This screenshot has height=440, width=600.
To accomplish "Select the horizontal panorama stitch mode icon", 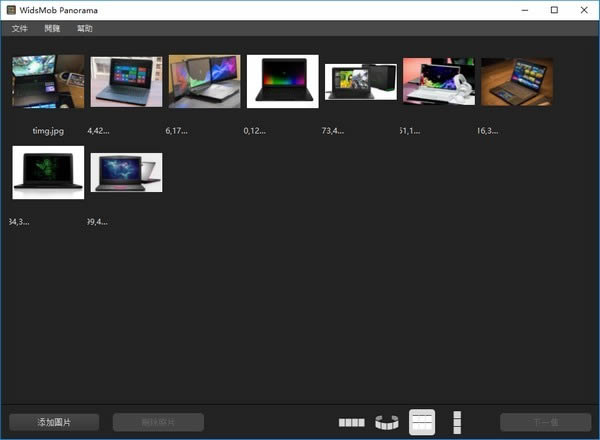I will click(351, 422).
